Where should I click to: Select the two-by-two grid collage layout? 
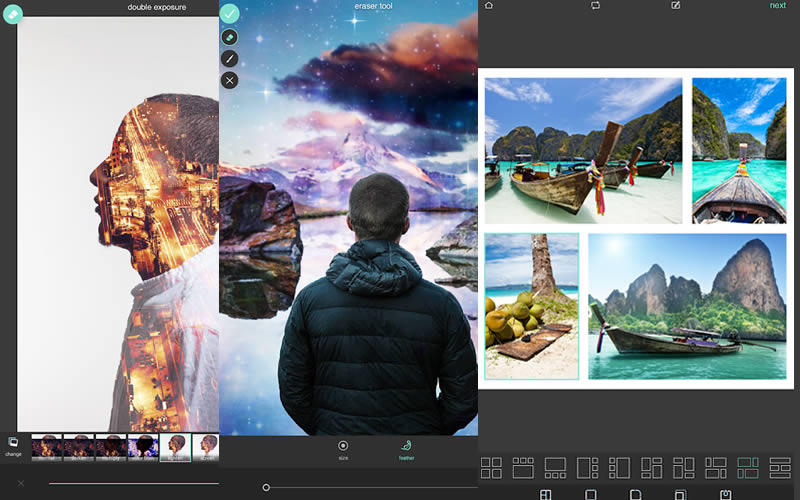[491, 468]
